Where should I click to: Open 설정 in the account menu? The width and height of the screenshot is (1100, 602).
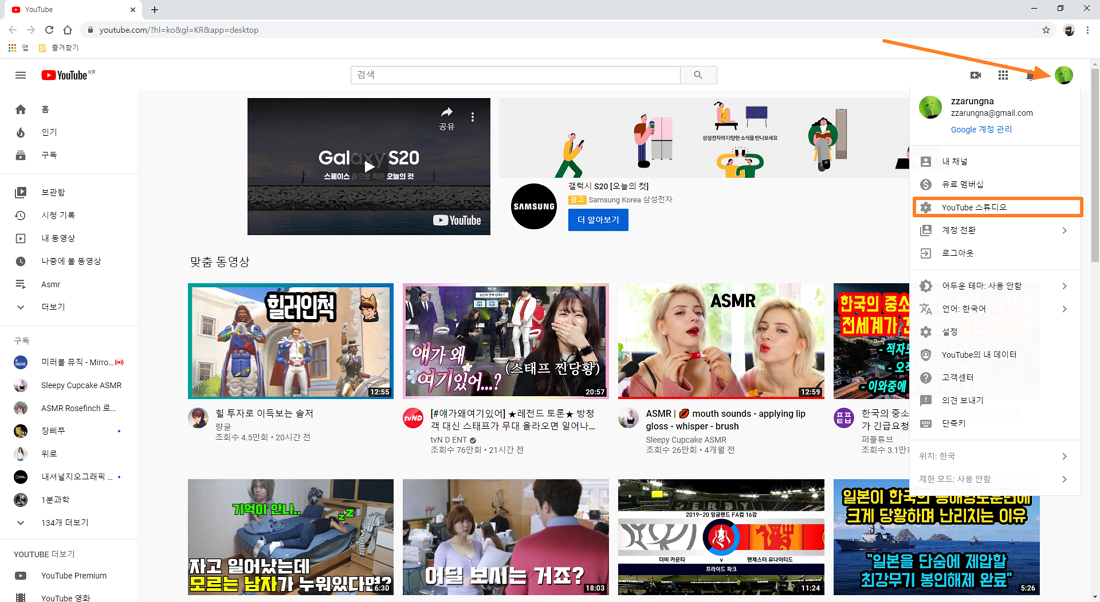994,332
